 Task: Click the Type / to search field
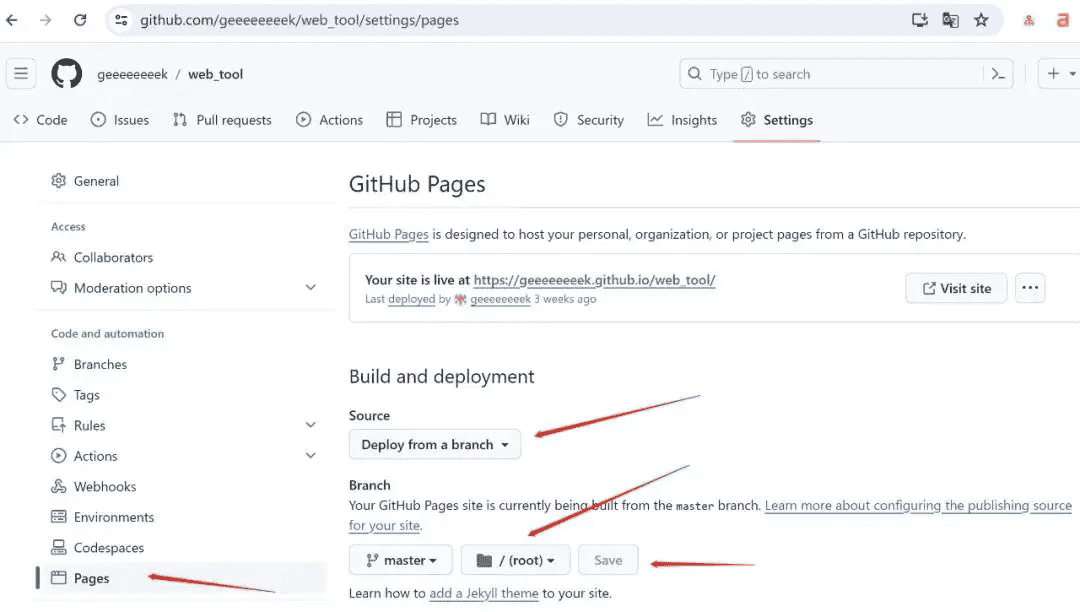(x=830, y=74)
